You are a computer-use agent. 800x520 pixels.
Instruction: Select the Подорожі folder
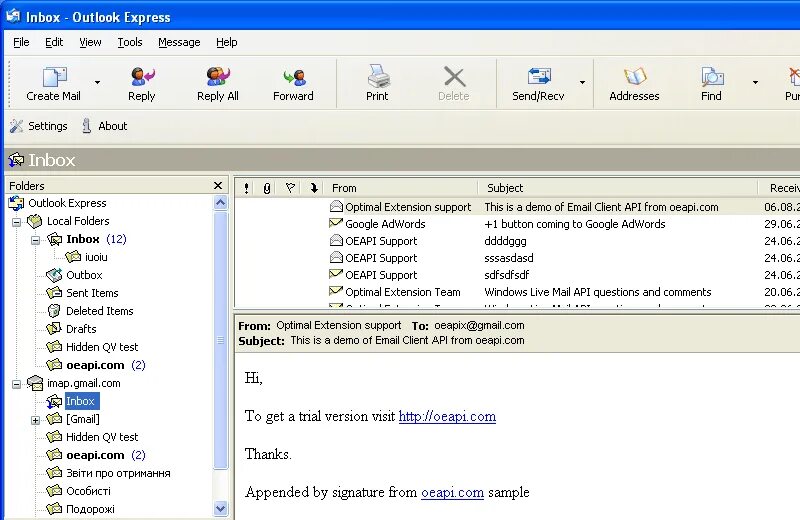click(x=90, y=509)
